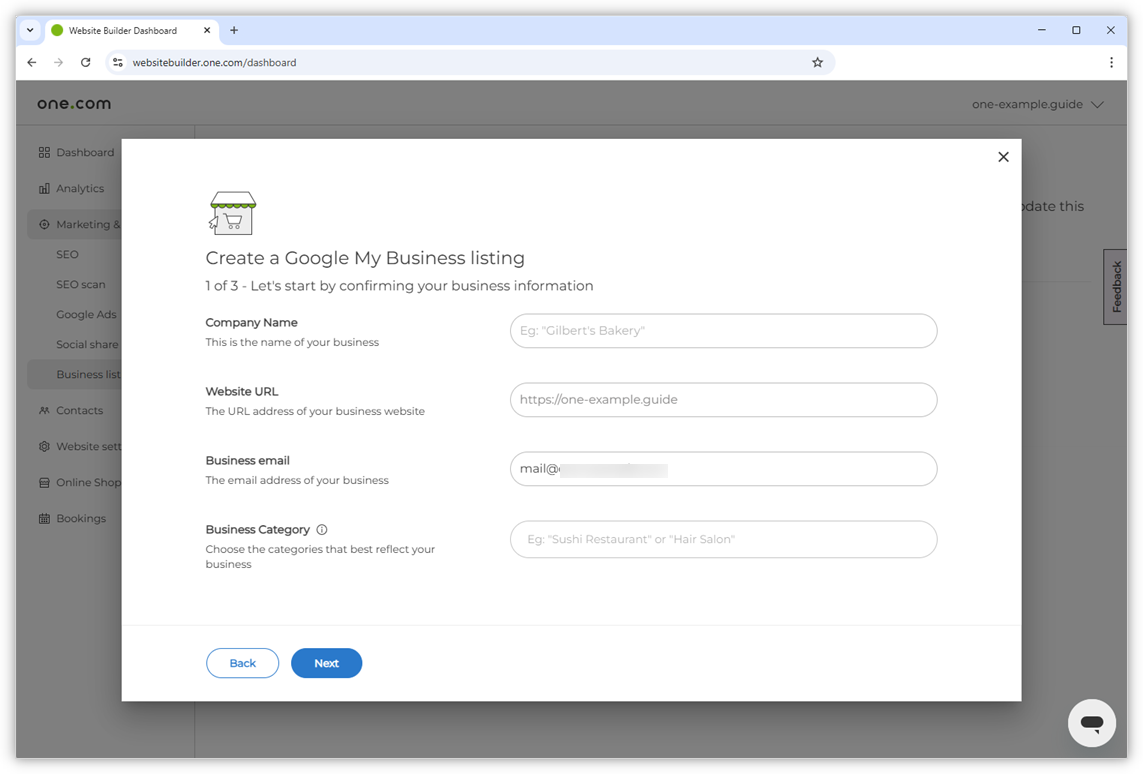Close the Google My Business dialog
Screen dimensions: 1143x774
pyautogui.click(x=1003, y=157)
